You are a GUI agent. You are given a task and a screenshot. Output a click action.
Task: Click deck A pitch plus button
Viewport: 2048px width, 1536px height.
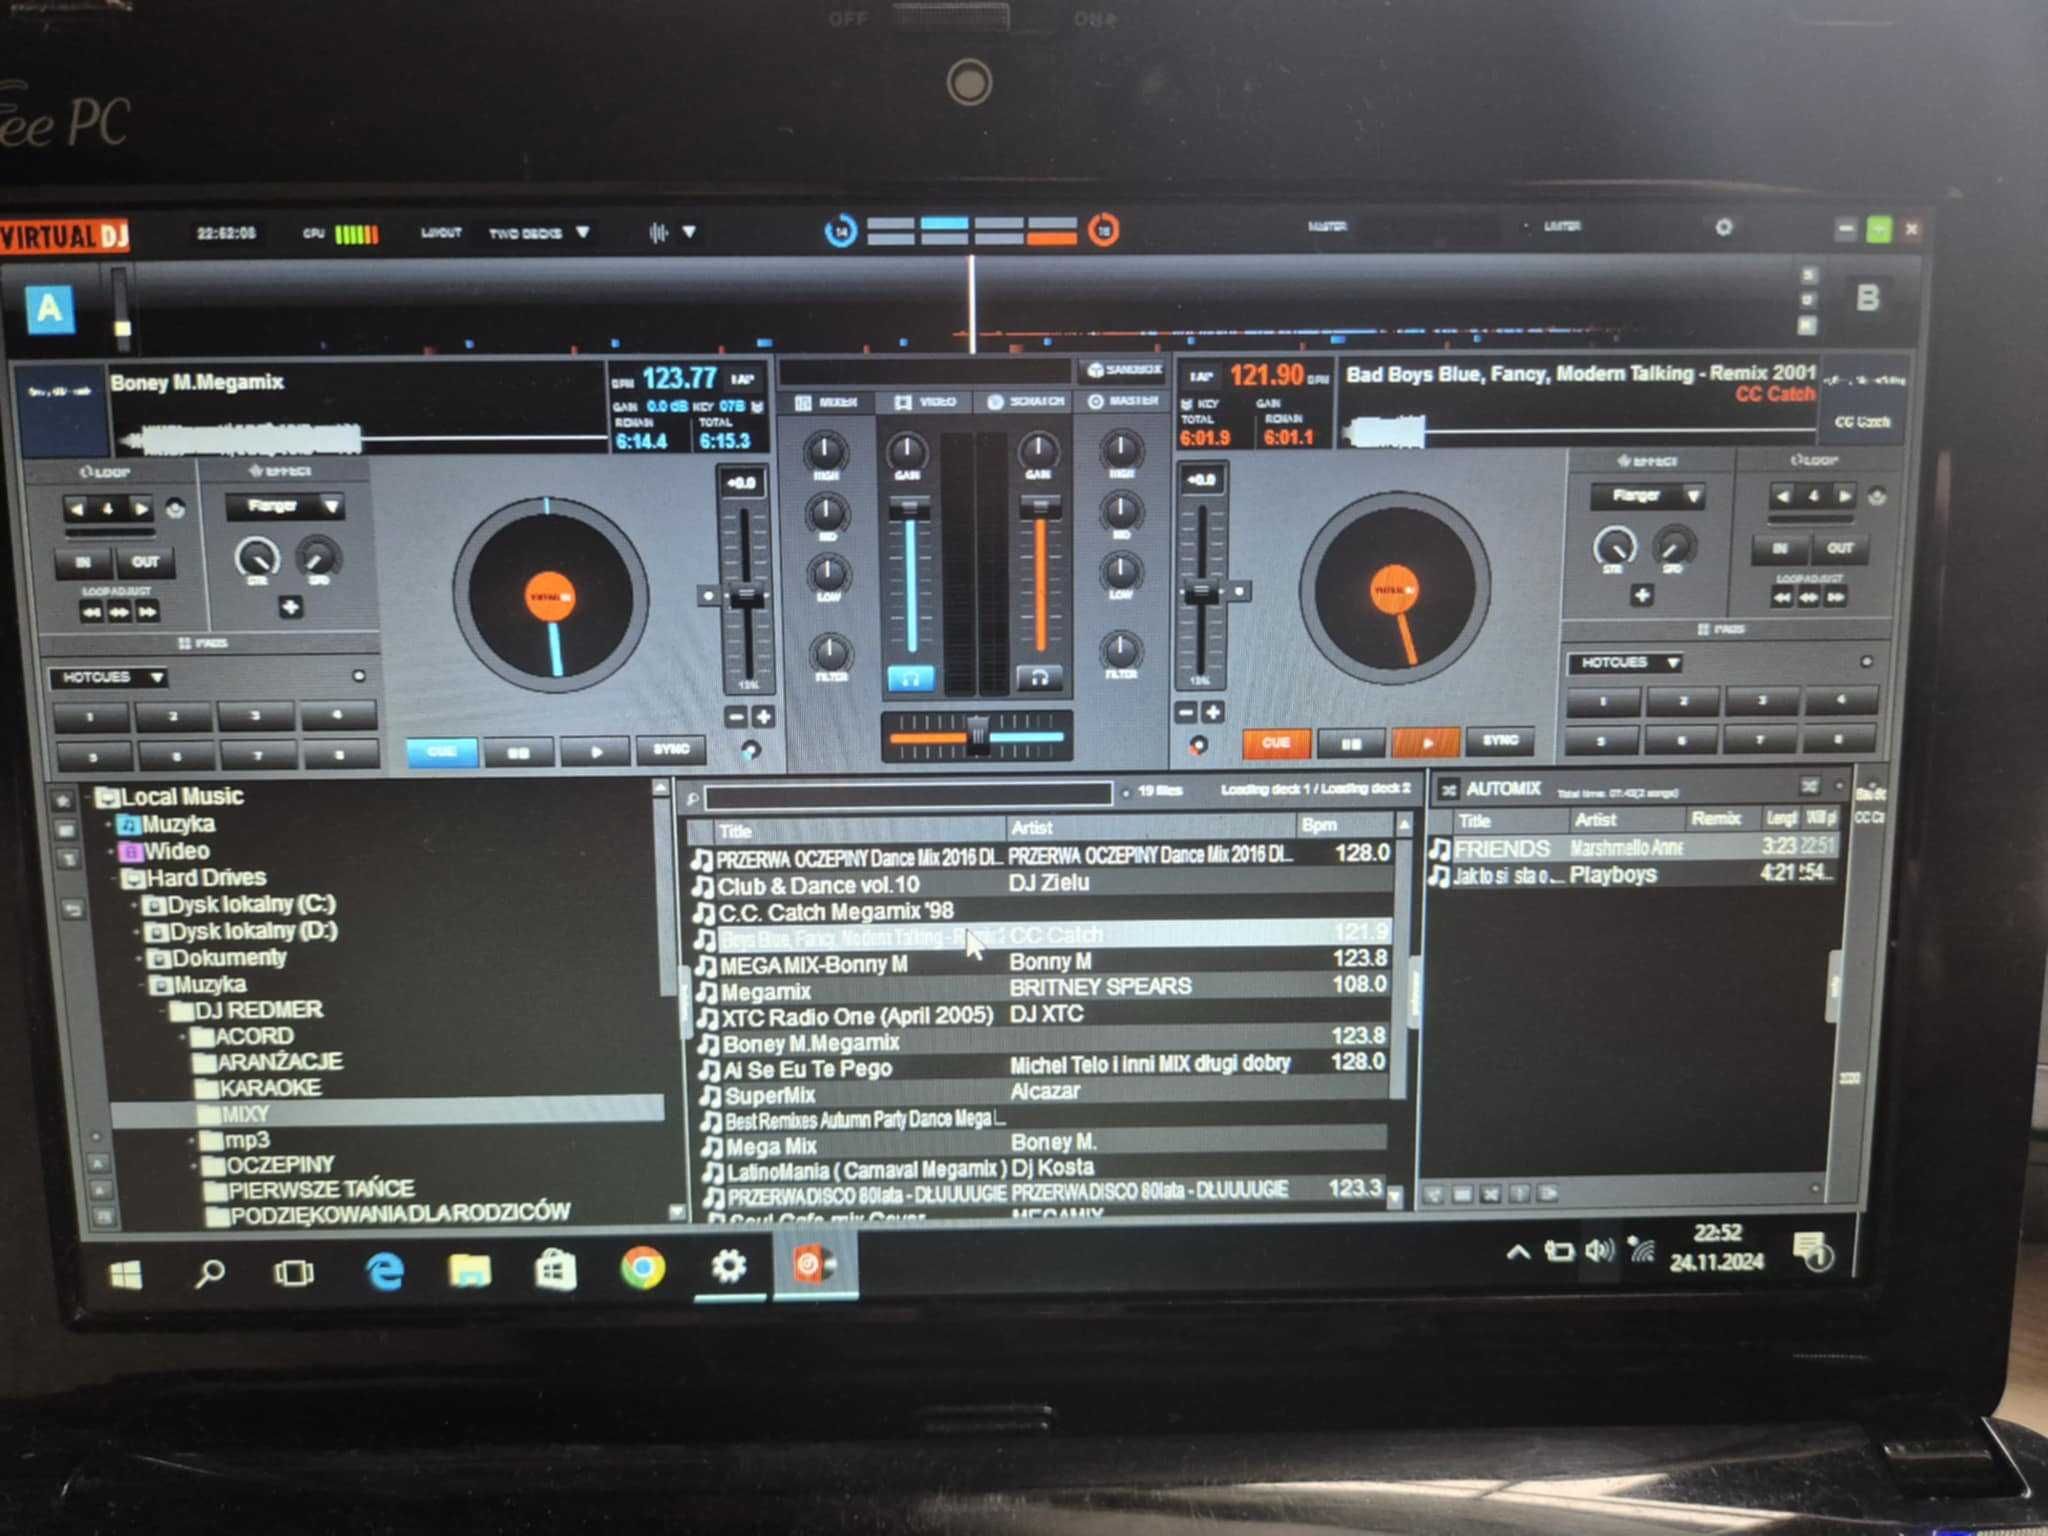[x=763, y=717]
